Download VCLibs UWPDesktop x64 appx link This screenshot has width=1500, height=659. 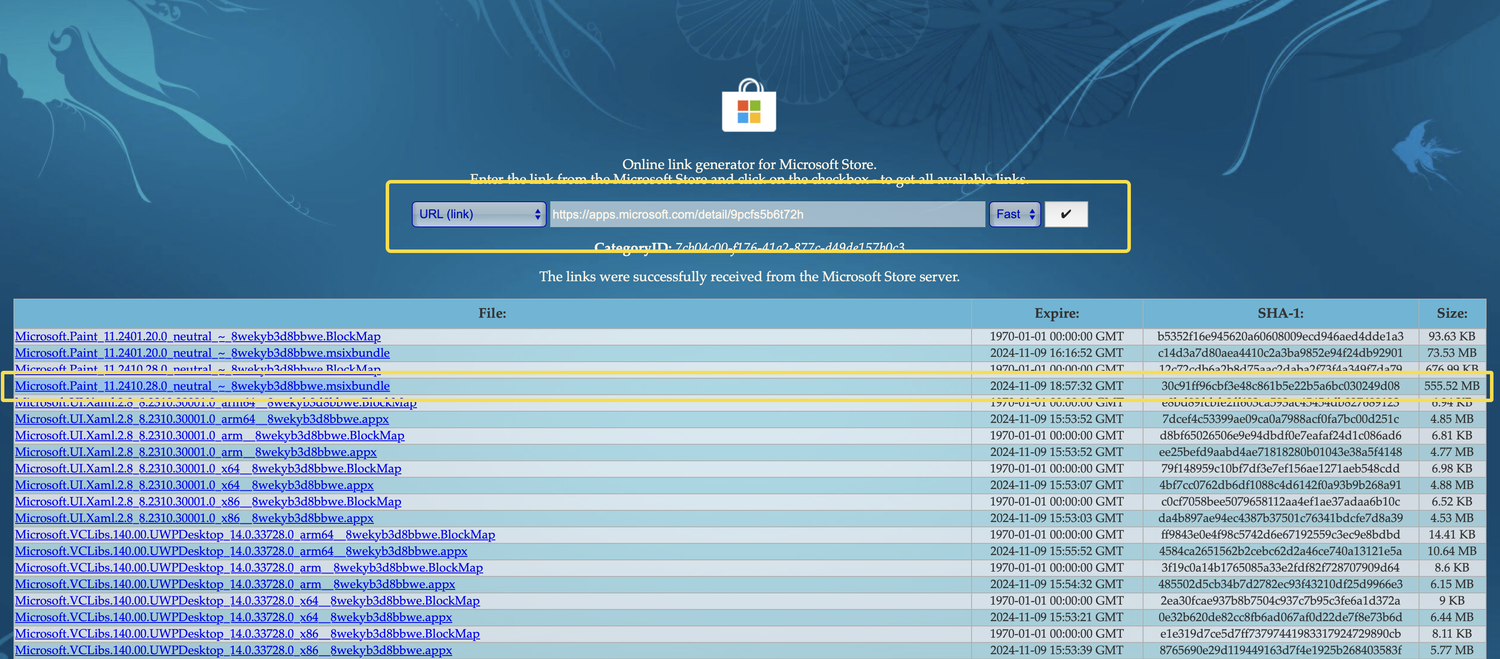coord(233,617)
